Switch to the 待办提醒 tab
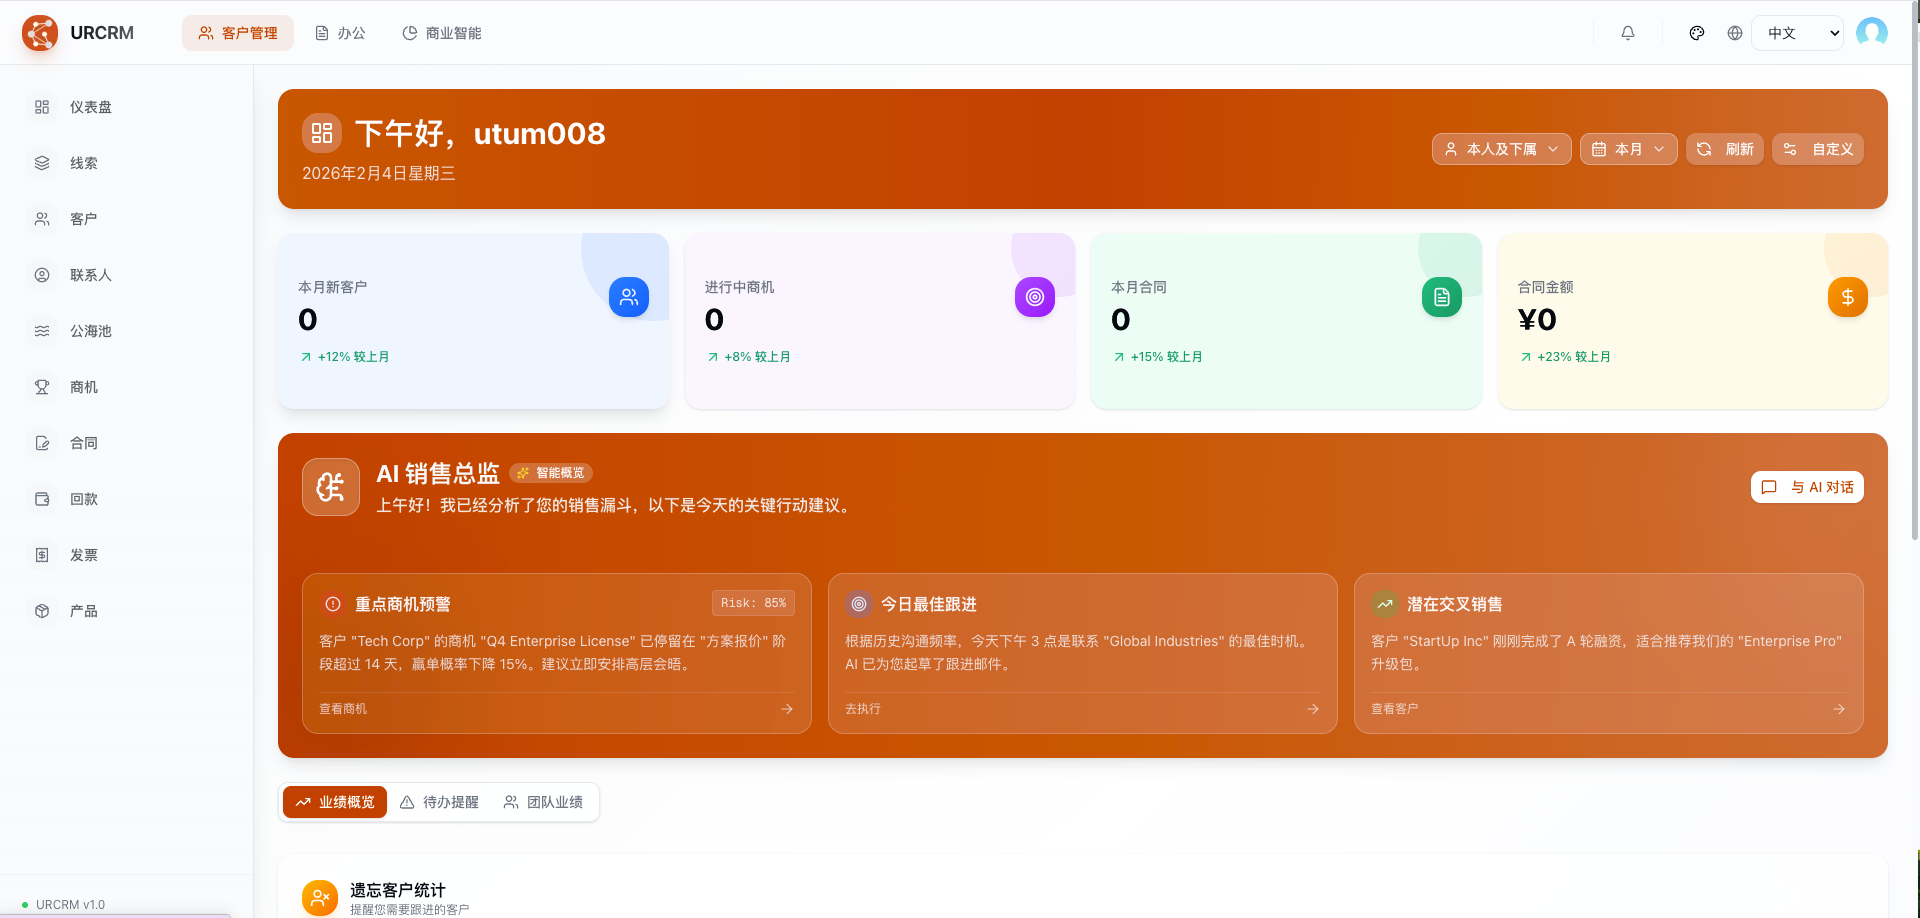This screenshot has width=1920, height=918. 440,801
